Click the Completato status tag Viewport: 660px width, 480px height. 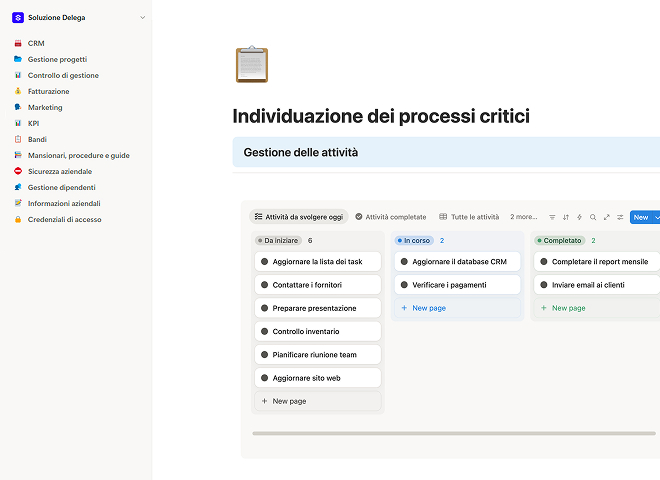click(559, 240)
